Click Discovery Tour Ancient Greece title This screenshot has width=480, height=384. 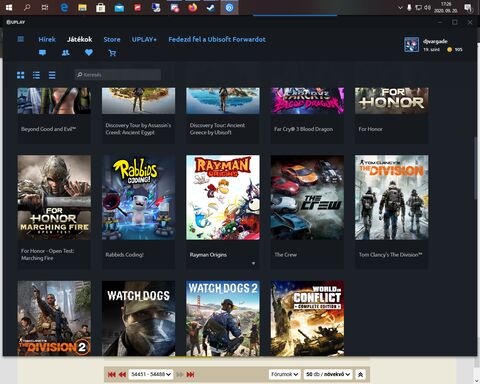pyautogui.click(x=217, y=129)
